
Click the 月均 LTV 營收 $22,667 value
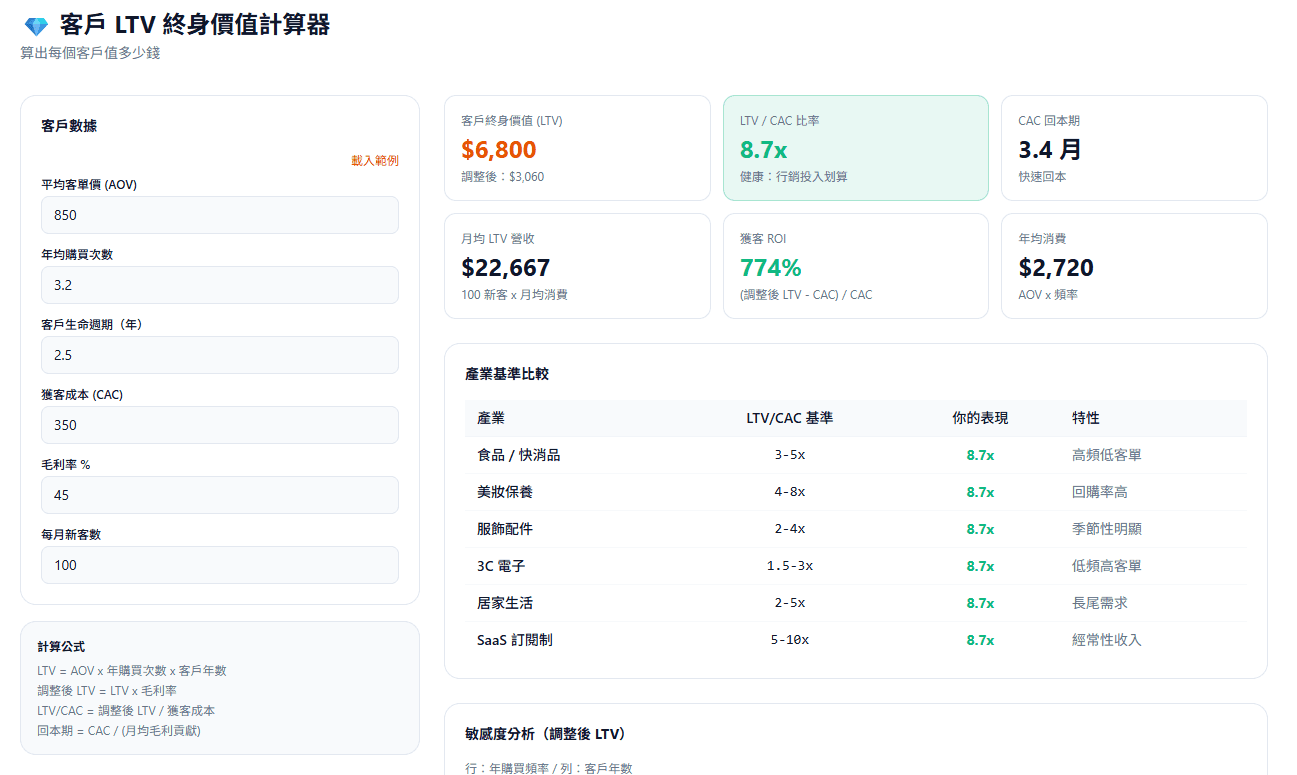506,268
